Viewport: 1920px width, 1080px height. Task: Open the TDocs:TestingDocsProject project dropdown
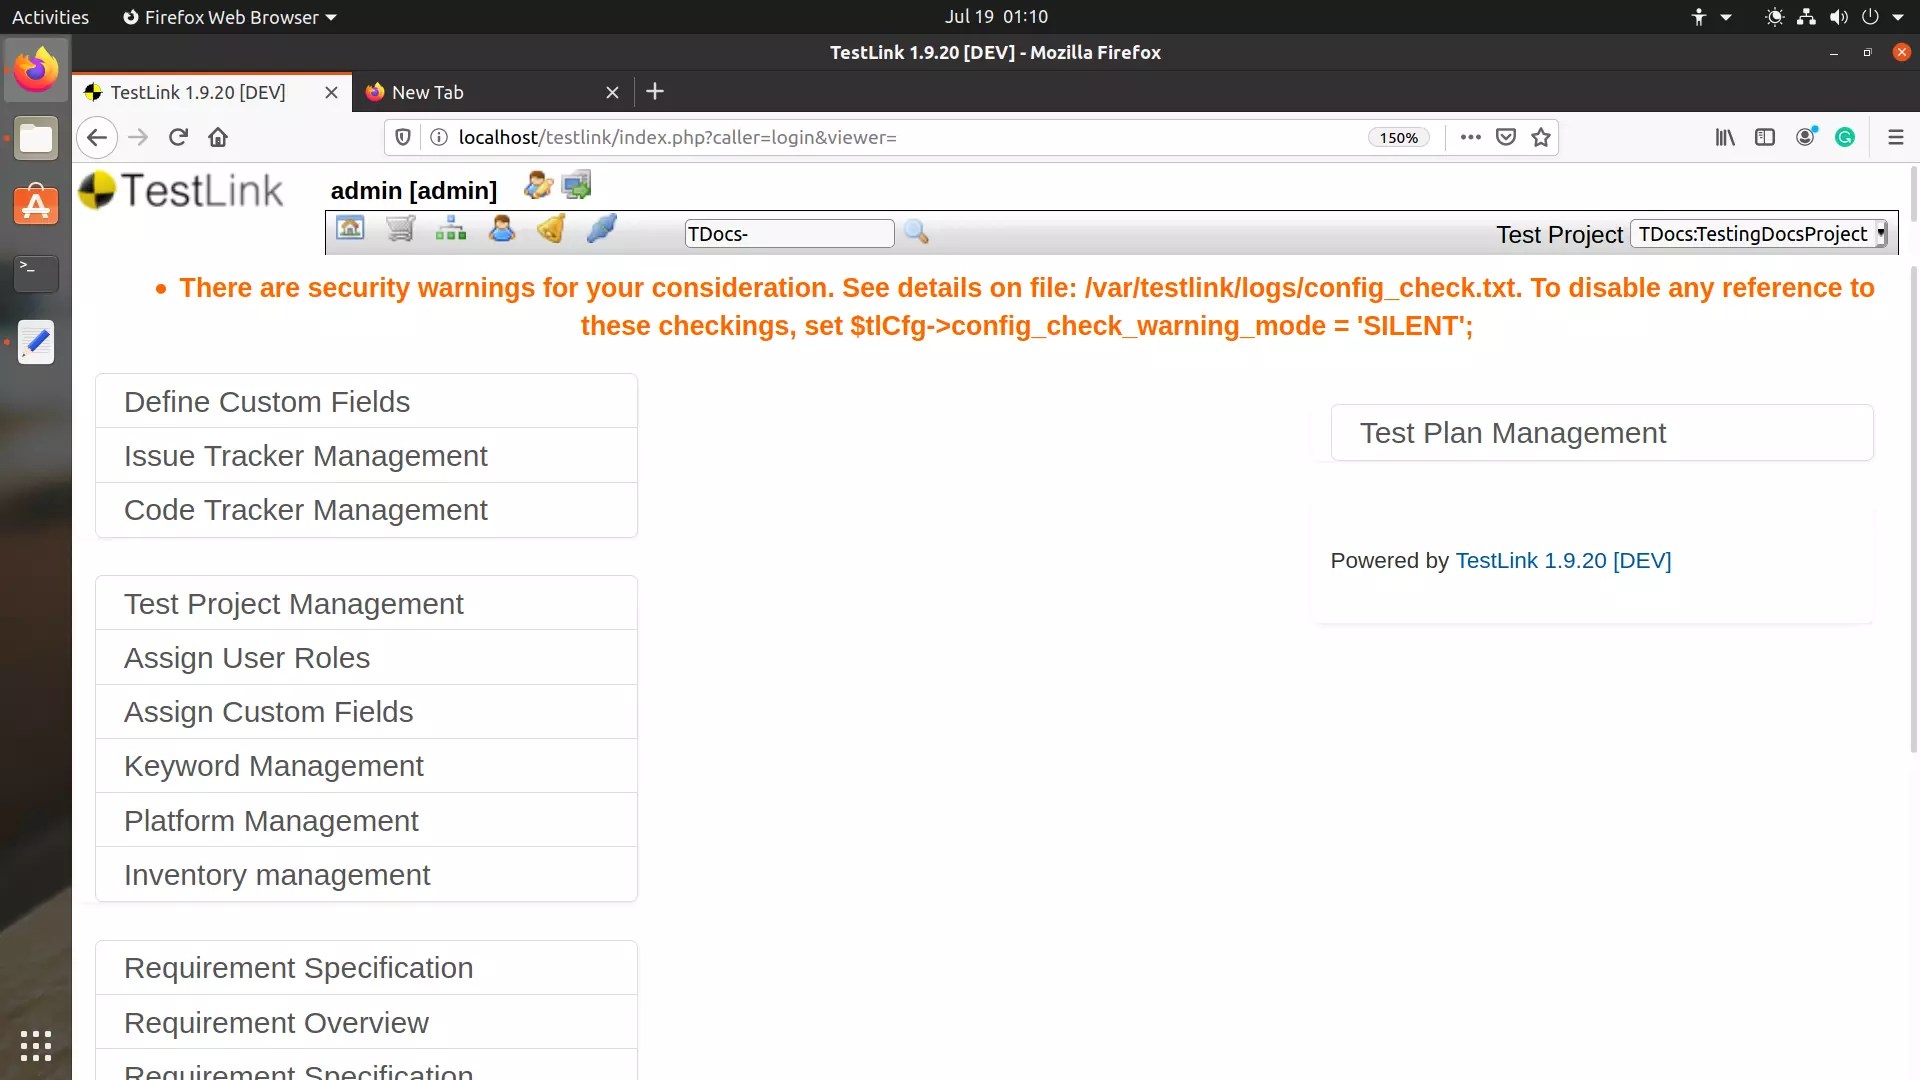(x=1758, y=233)
